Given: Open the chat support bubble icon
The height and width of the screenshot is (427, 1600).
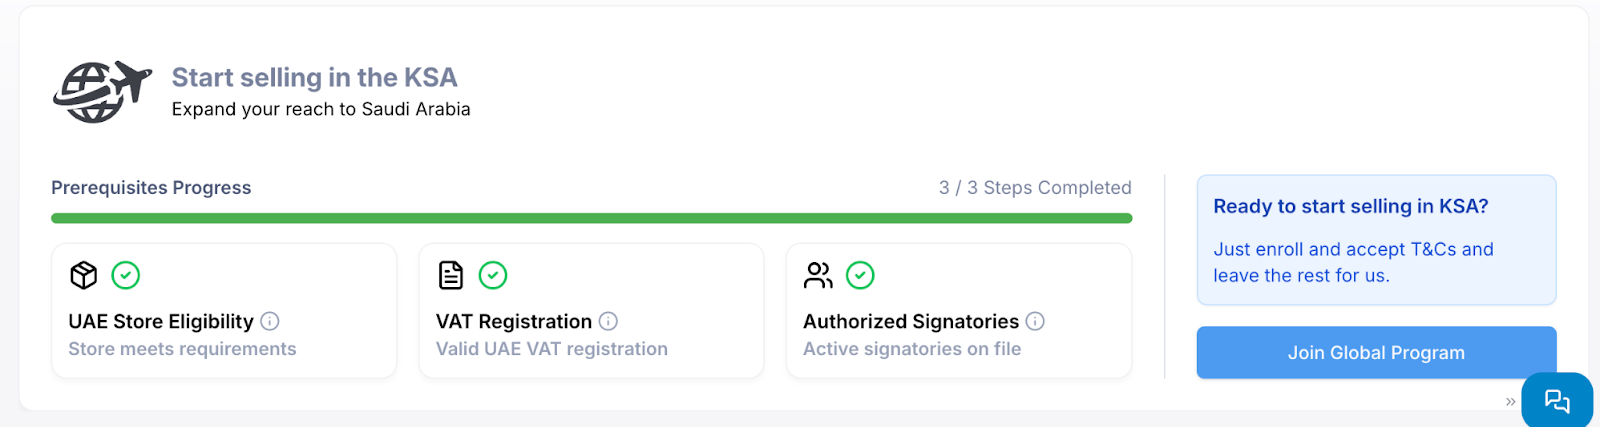Looking at the screenshot, I should tap(1557, 401).
